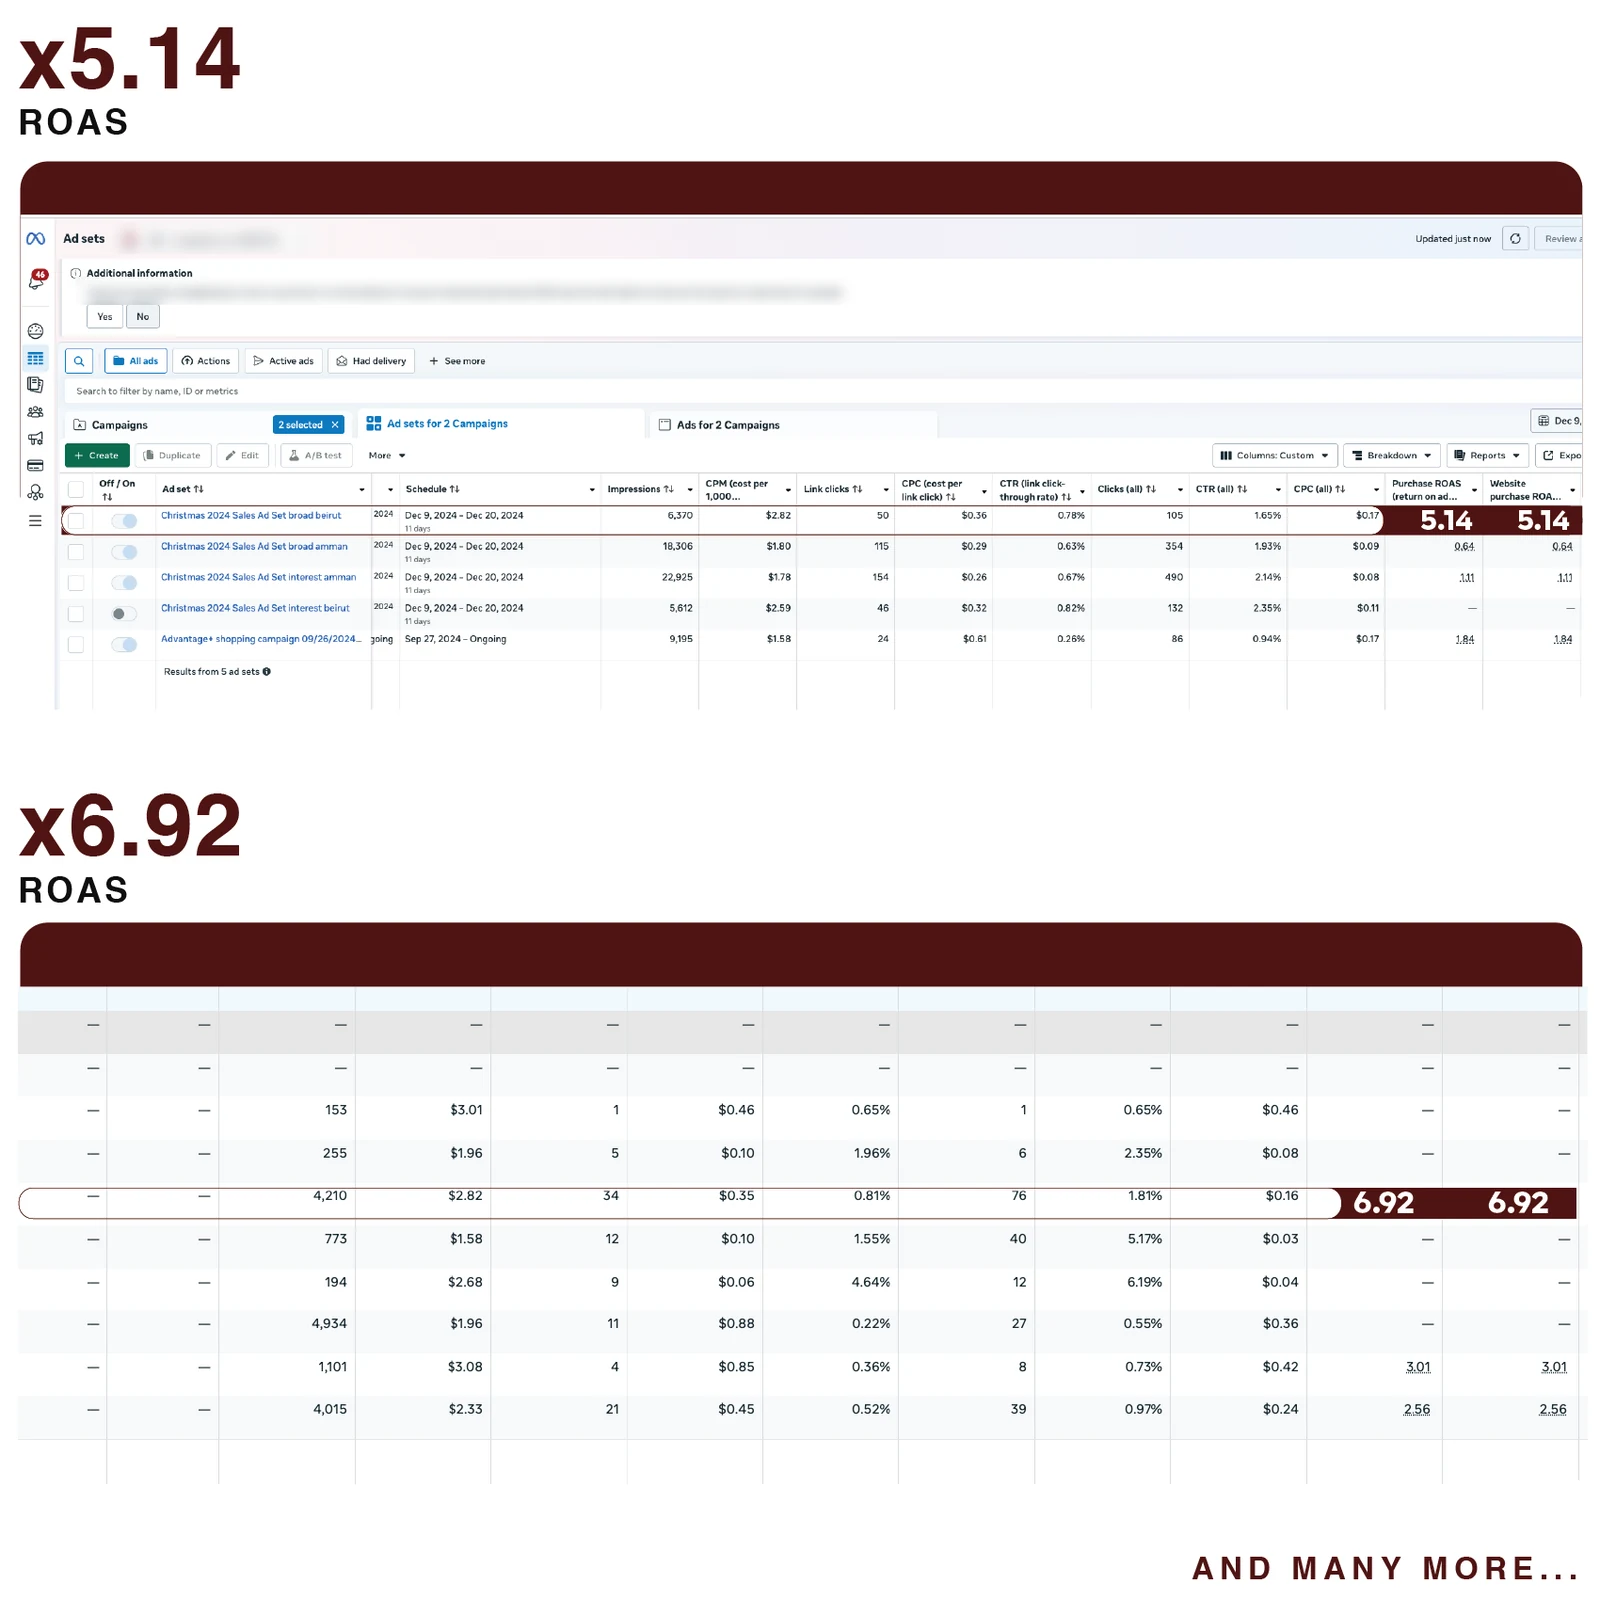
Task: Toggle off the interest amman ad set
Action: coord(124,583)
